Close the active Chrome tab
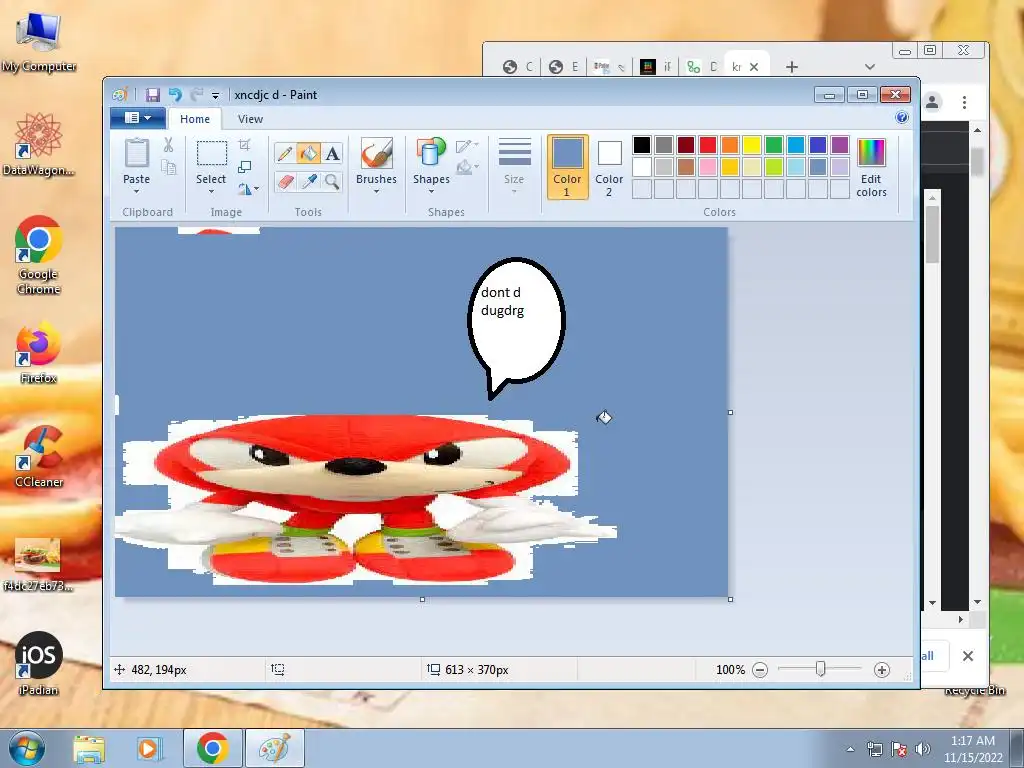The height and width of the screenshot is (768, 1024). click(754, 67)
